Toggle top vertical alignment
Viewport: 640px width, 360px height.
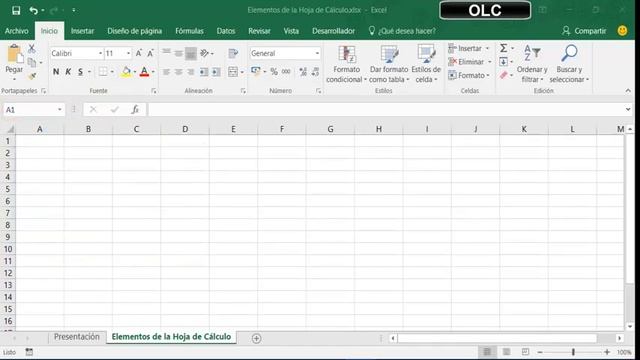pos(166,52)
